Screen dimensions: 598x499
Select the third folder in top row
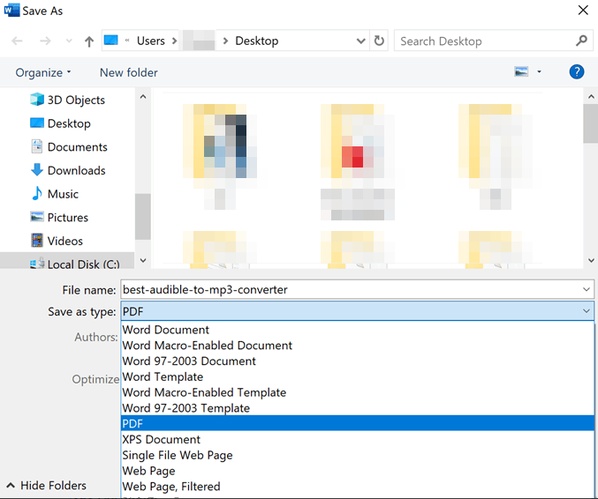495,156
